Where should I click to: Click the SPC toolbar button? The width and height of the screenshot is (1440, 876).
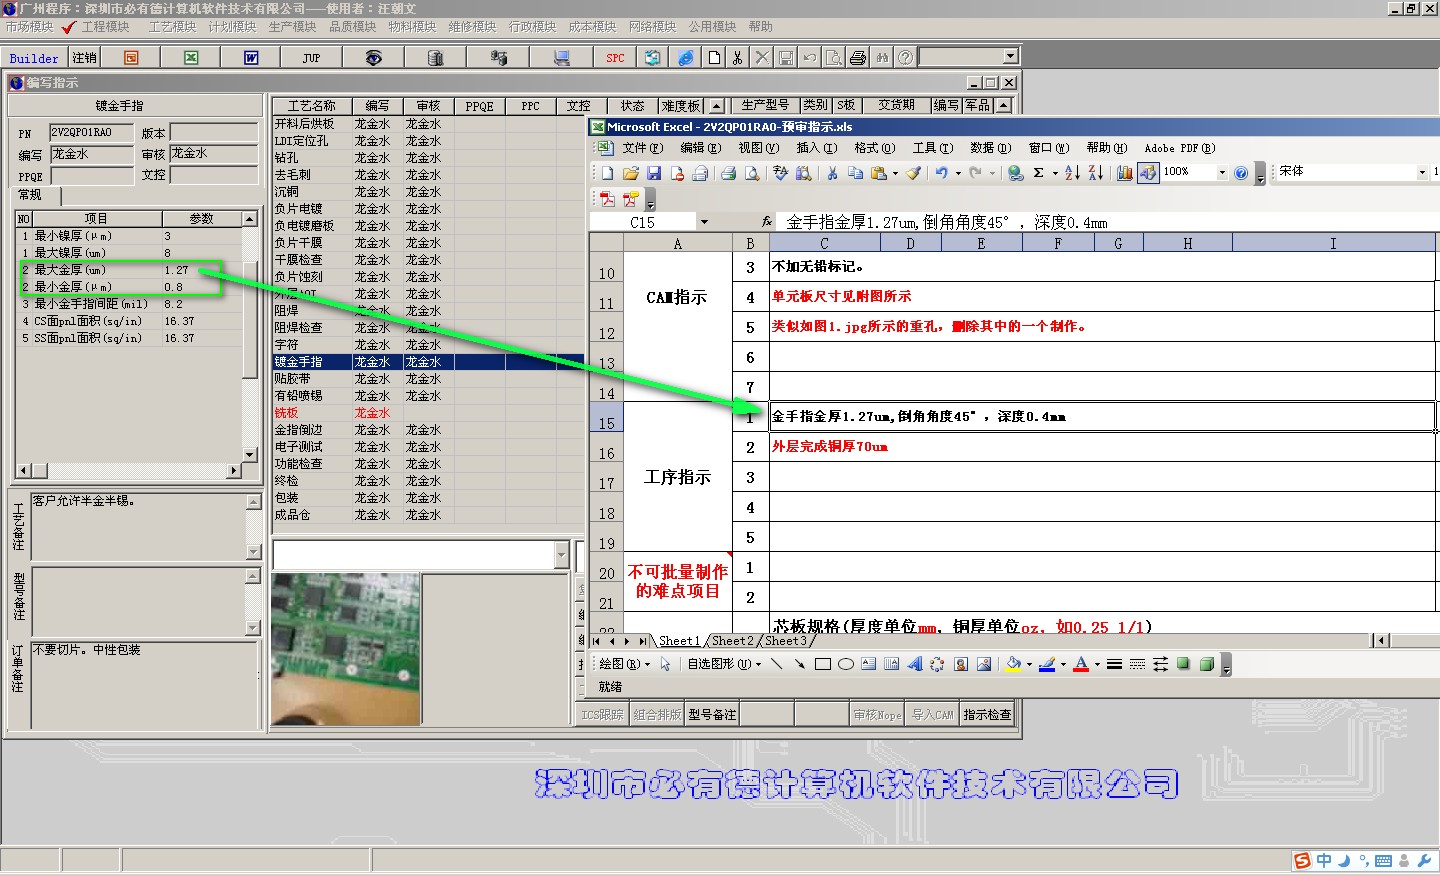click(615, 58)
